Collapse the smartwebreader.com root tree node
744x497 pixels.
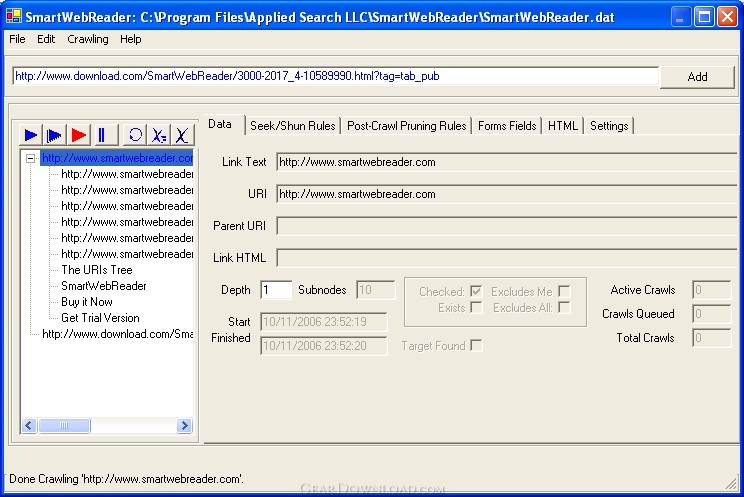coord(30,158)
